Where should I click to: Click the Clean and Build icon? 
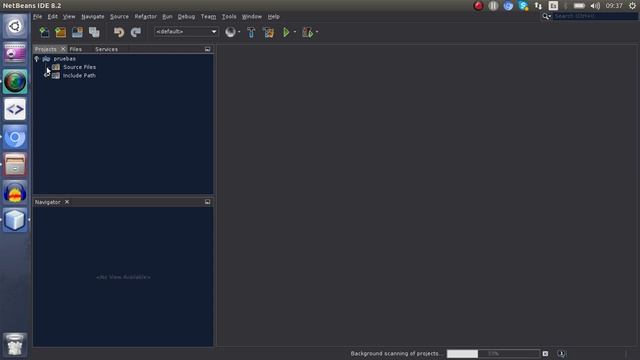[269, 32]
